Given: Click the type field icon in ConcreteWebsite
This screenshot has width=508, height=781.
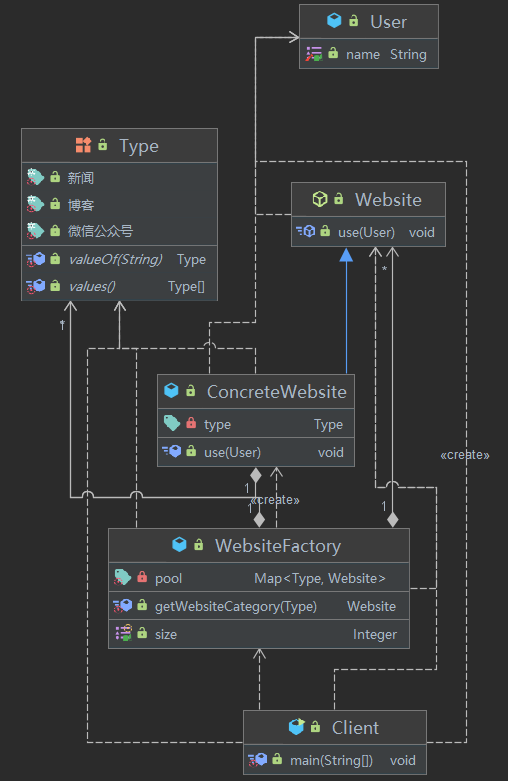Looking at the screenshot, I should coord(172,424).
